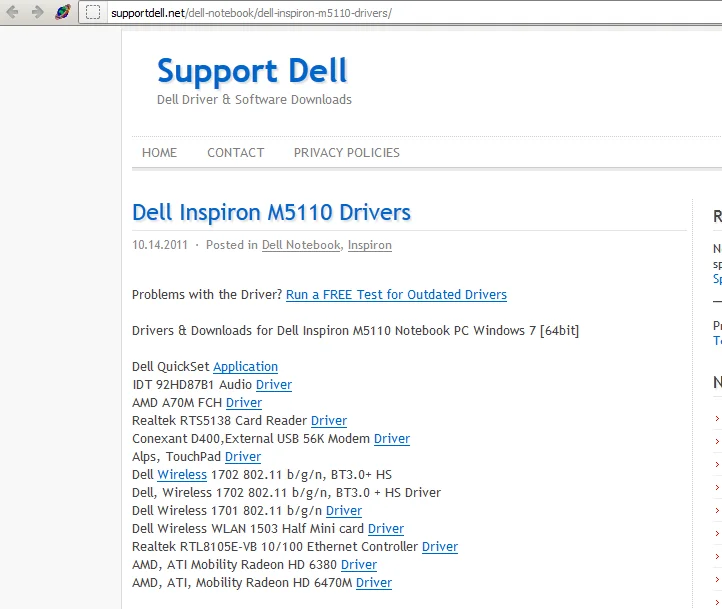Open Wireless WLAN 1503 Half Mini card Driver

[386, 528]
